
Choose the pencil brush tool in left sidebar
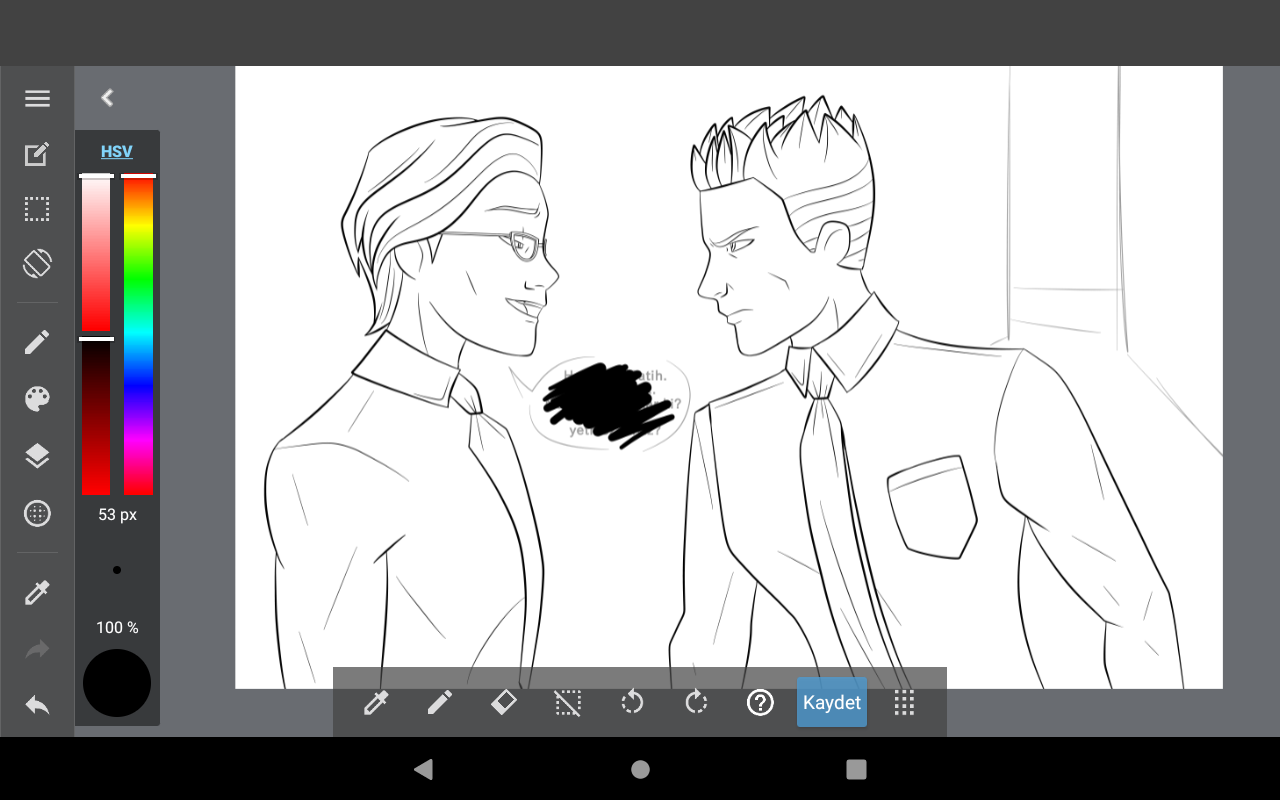point(37,343)
